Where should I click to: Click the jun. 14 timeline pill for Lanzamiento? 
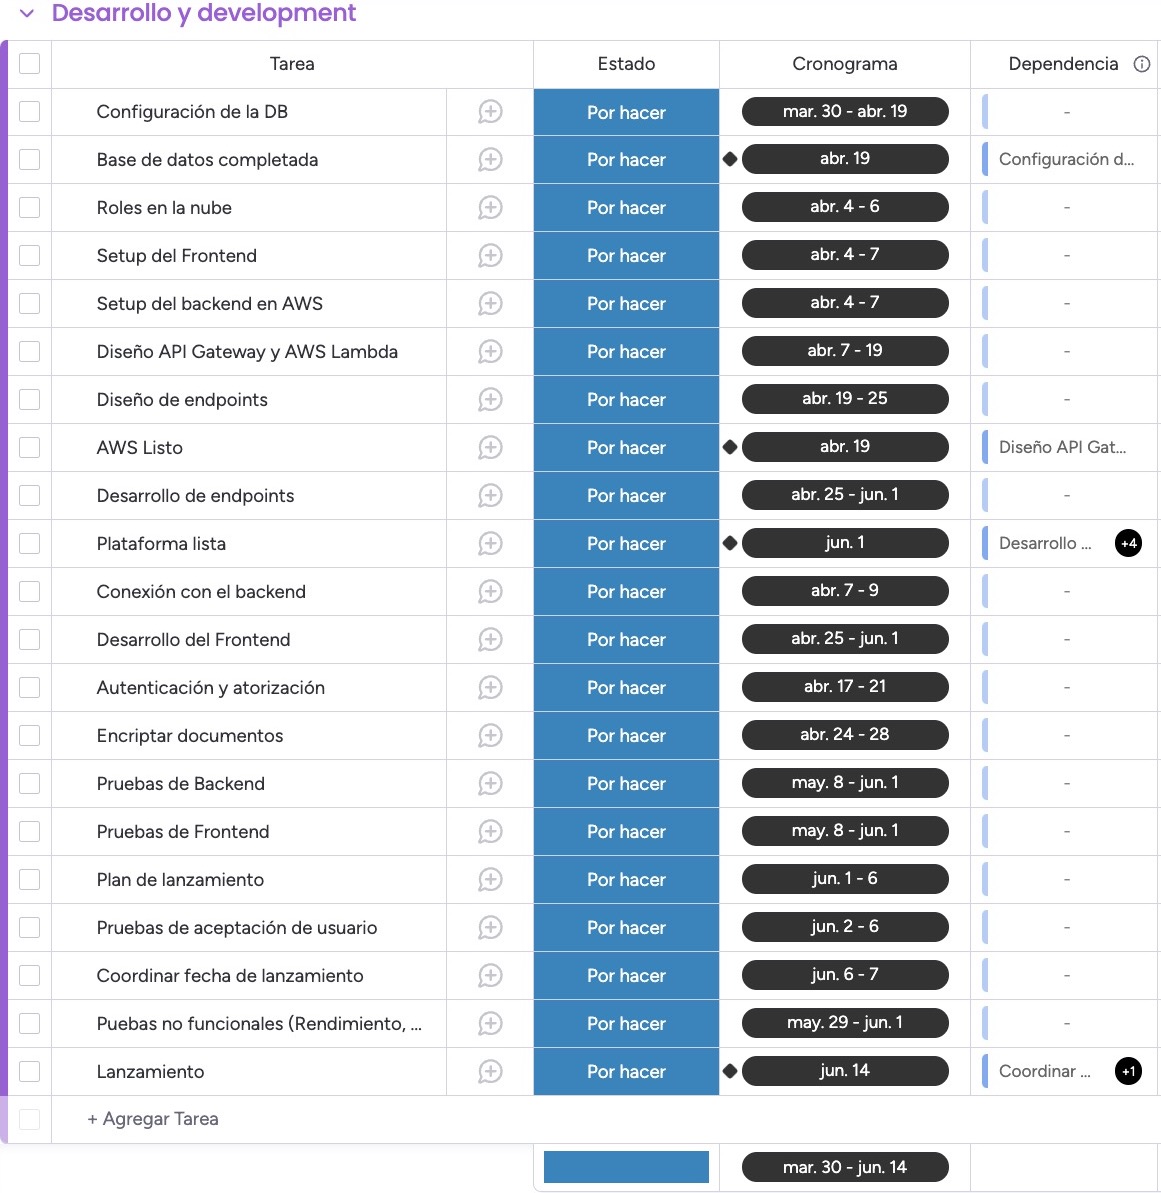845,1070
